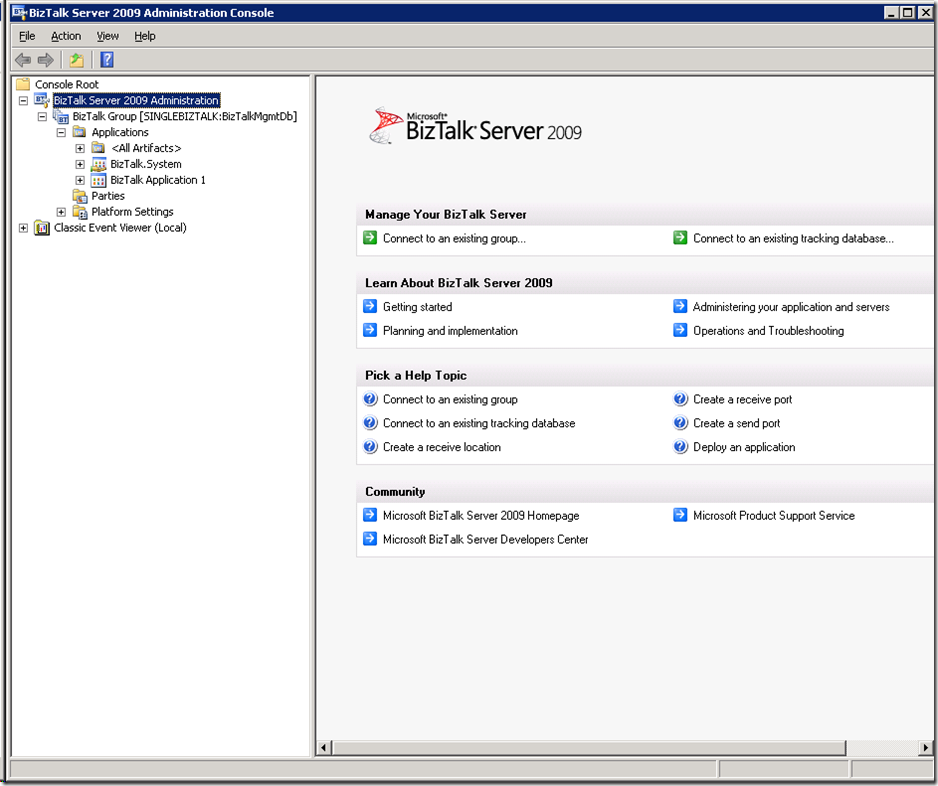Click the BizTalk Server 2009 Administration node icon
Screen dimensions: 938x786
(x=42, y=100)
